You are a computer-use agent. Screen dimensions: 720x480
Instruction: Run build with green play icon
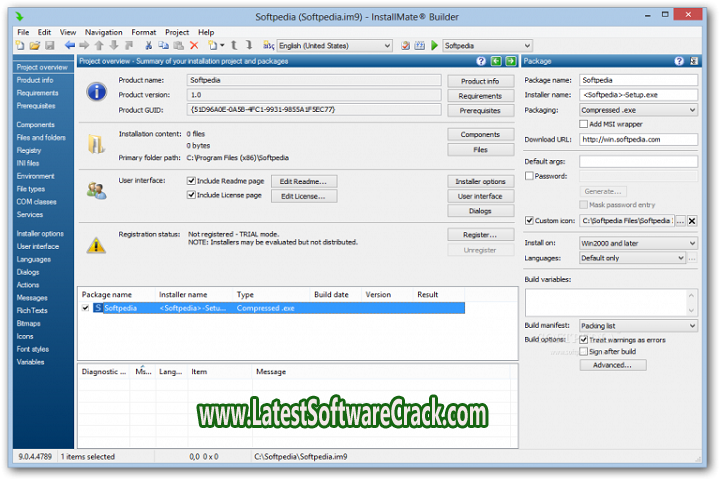pyautogui.click(x=434, y=46)
